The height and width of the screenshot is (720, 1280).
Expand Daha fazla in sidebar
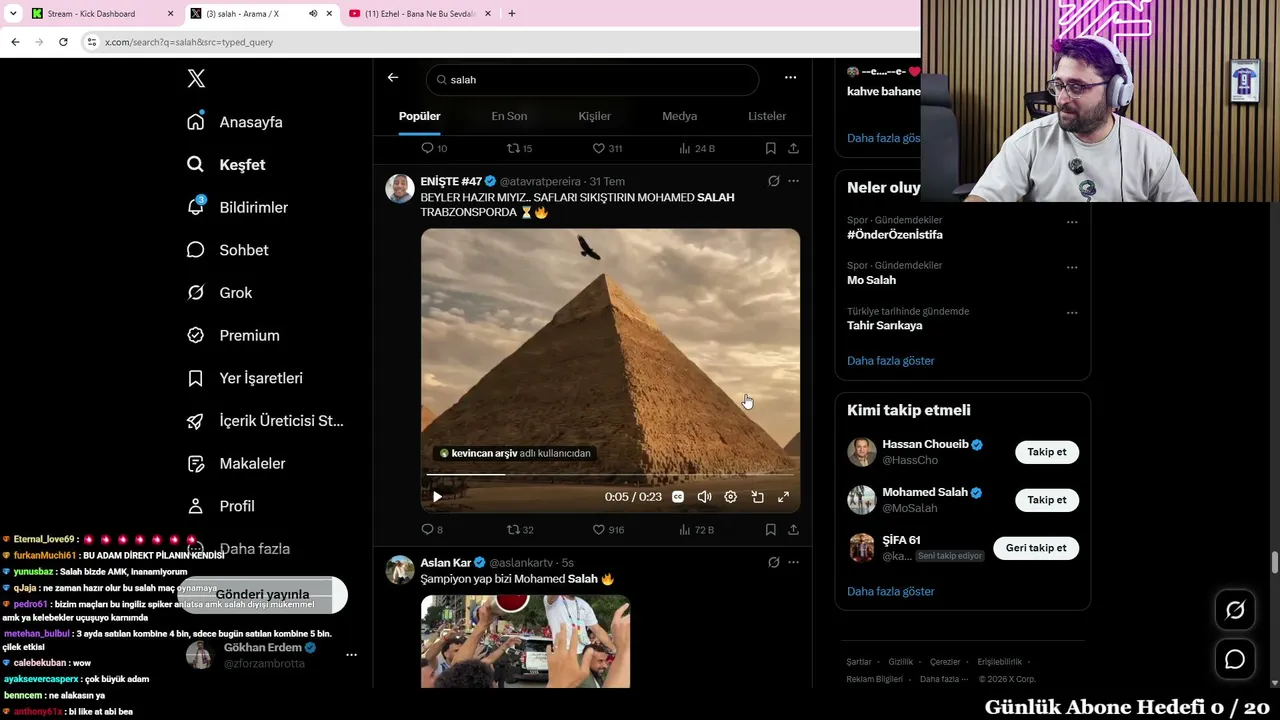coord(238,549)
